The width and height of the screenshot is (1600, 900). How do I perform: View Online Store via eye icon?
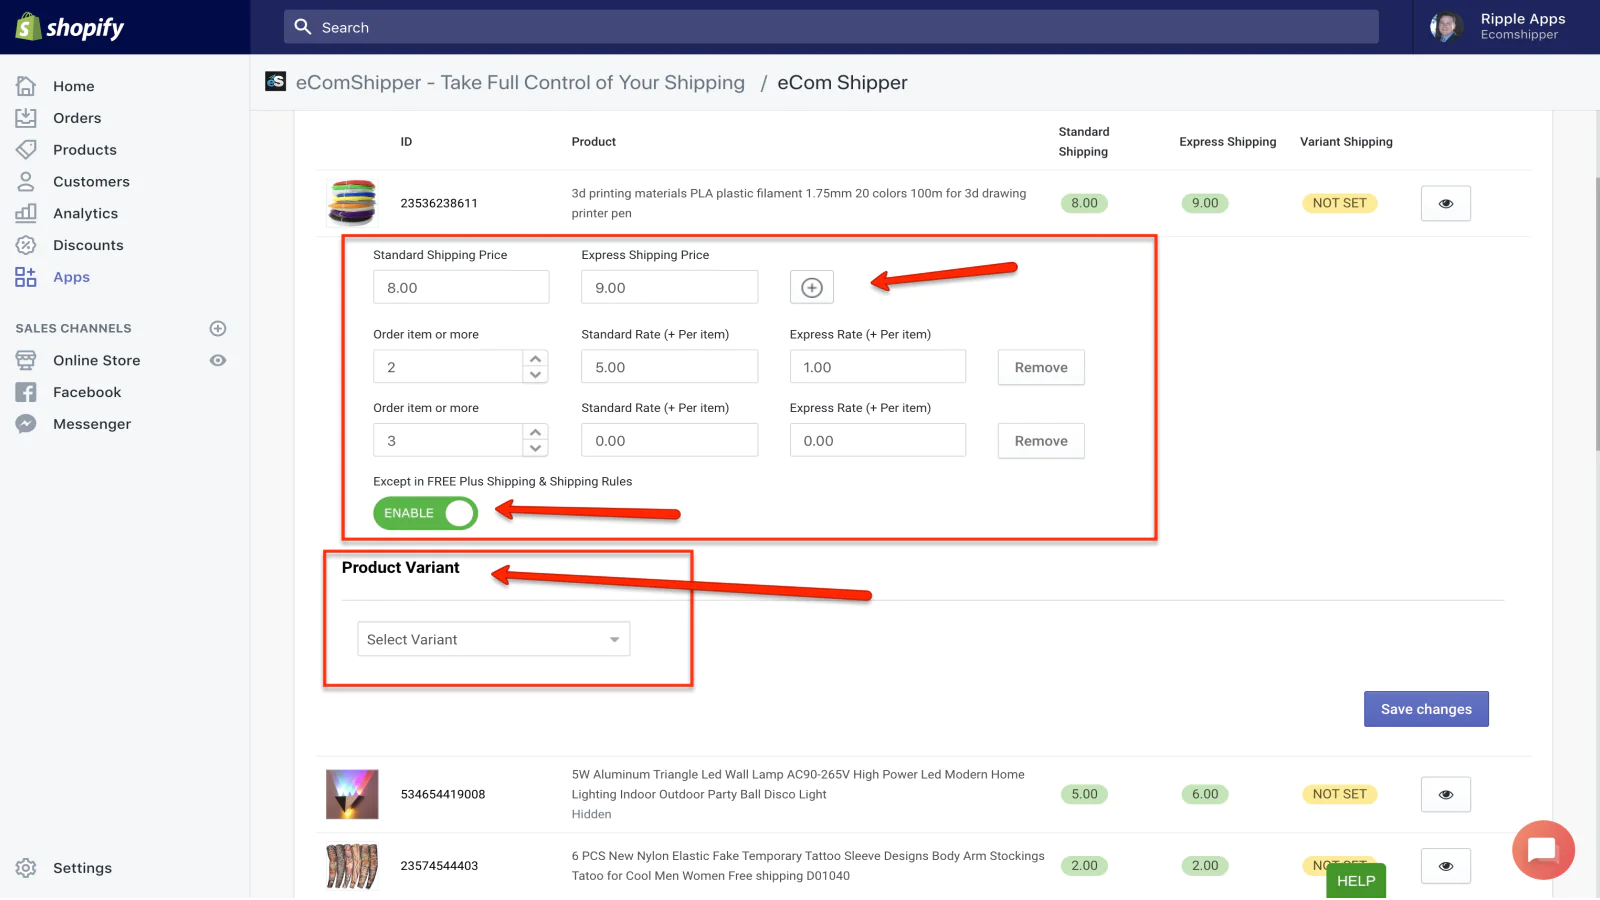tap(218, 360)
